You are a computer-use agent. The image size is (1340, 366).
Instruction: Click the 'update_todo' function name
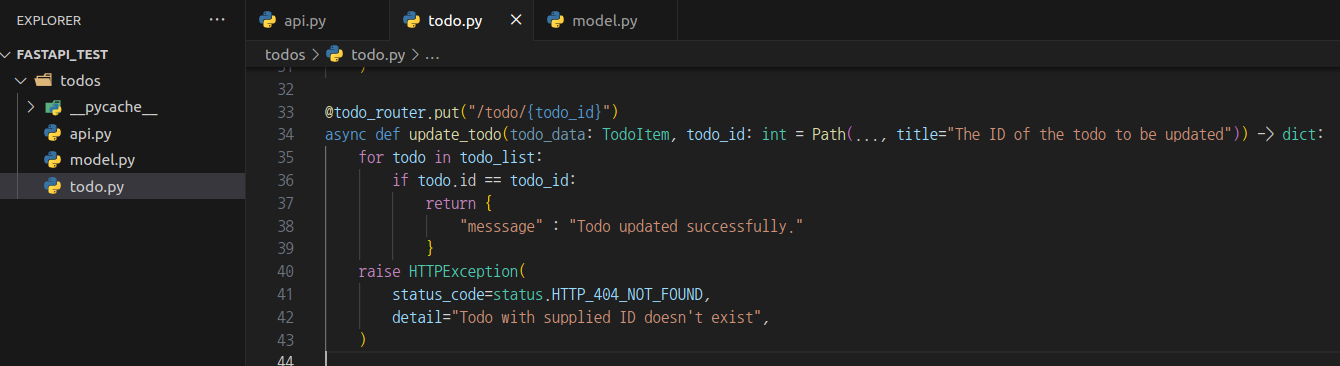click(x=455, y=134)
